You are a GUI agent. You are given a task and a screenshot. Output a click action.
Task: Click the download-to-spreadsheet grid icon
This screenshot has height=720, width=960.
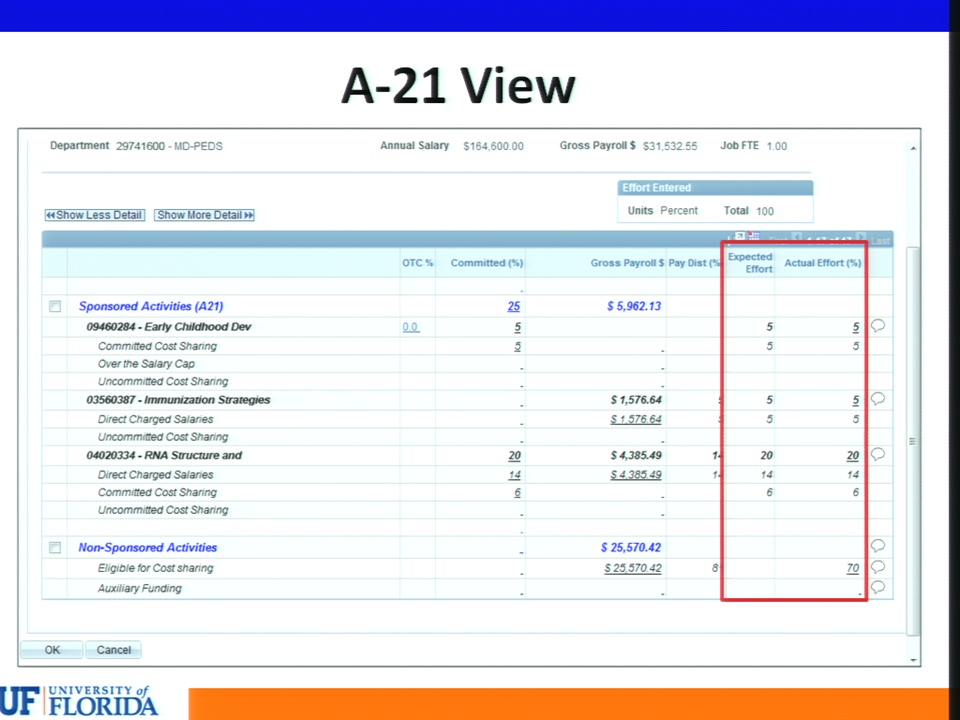pyautogui.click(x=754, y=236)
